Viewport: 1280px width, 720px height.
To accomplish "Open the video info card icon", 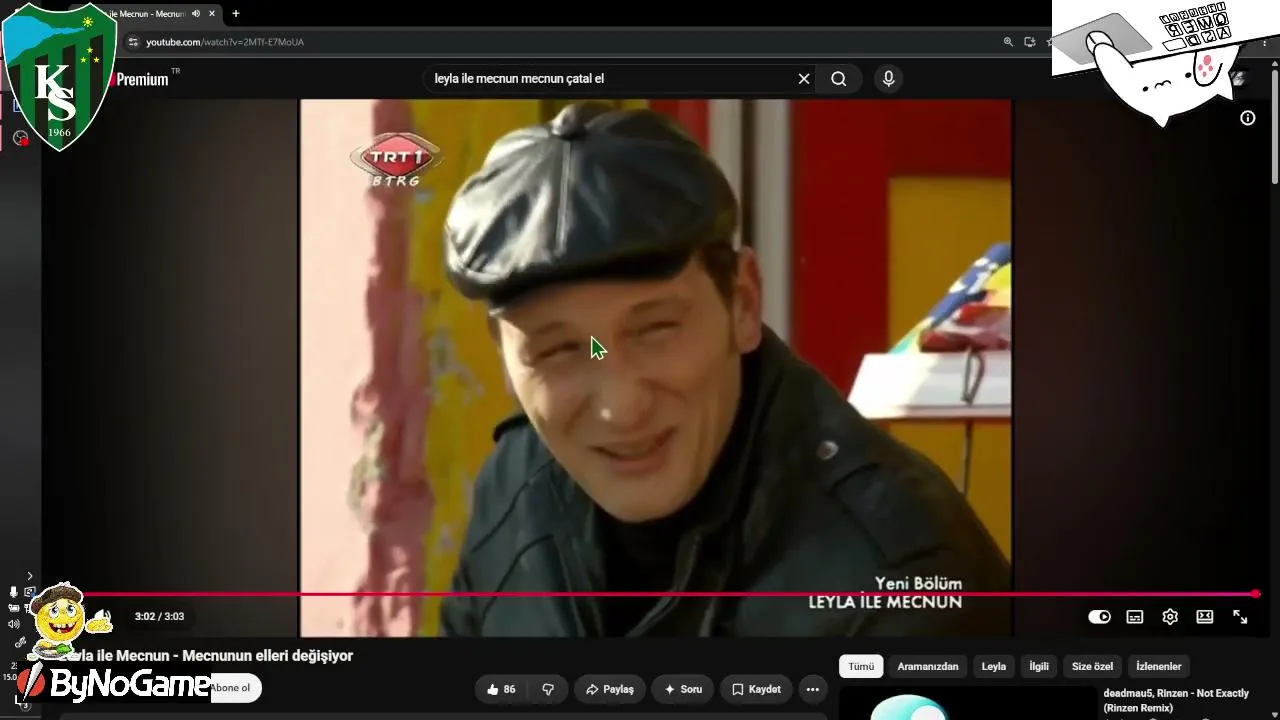I will (1248, 118).
